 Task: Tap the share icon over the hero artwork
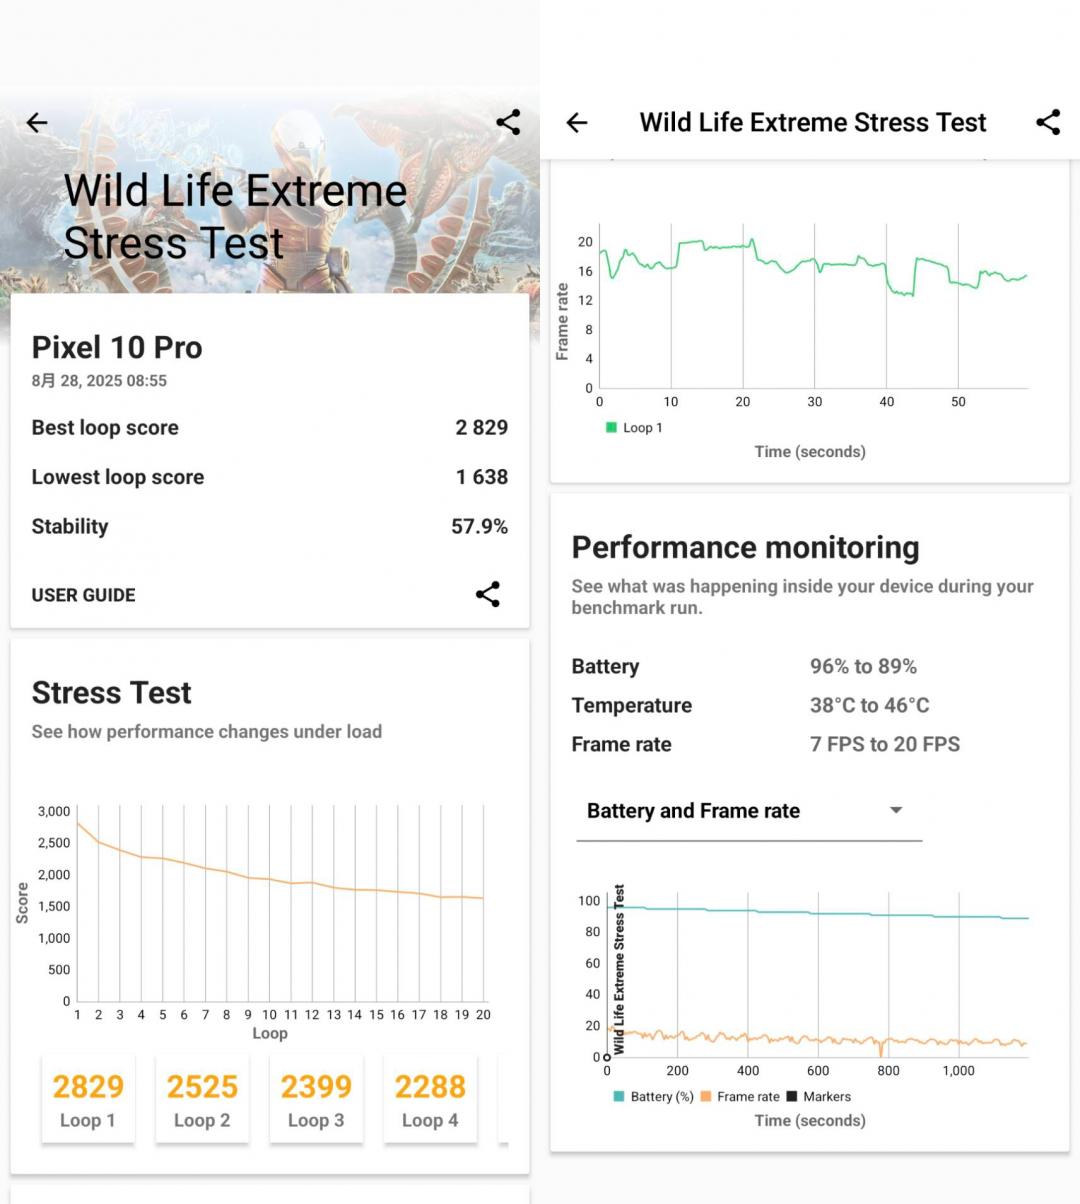[508, 123]
